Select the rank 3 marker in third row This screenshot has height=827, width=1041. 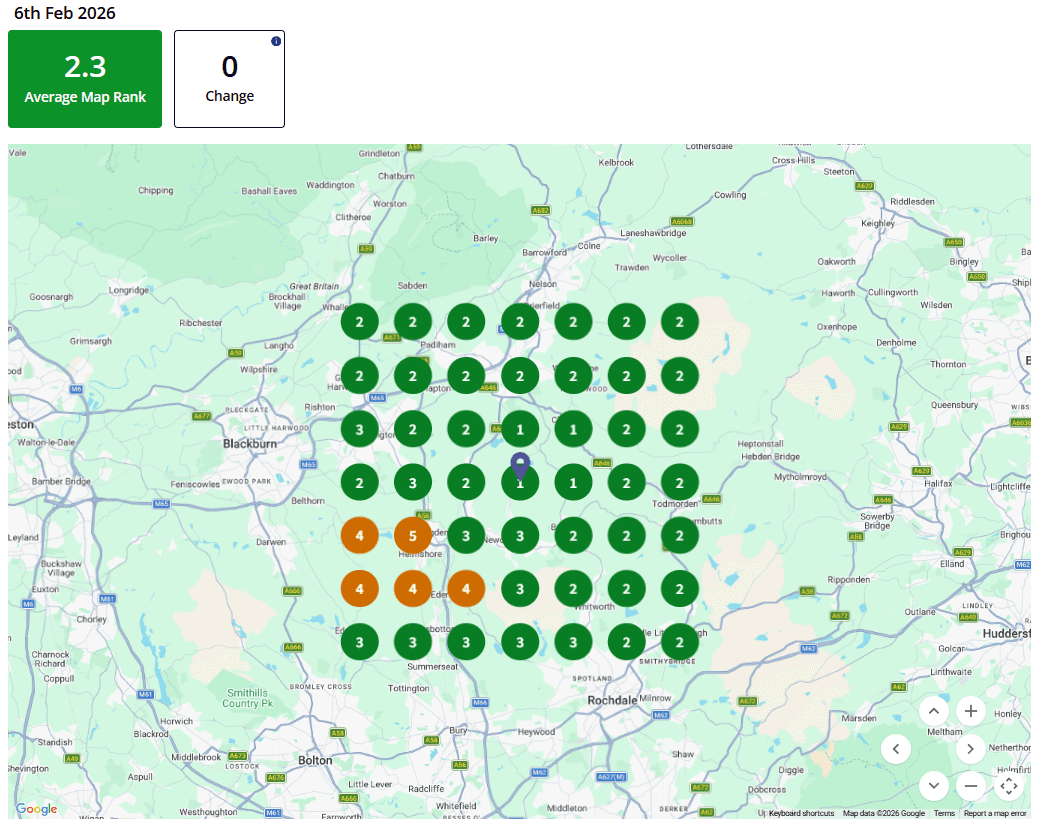(359, 430)
